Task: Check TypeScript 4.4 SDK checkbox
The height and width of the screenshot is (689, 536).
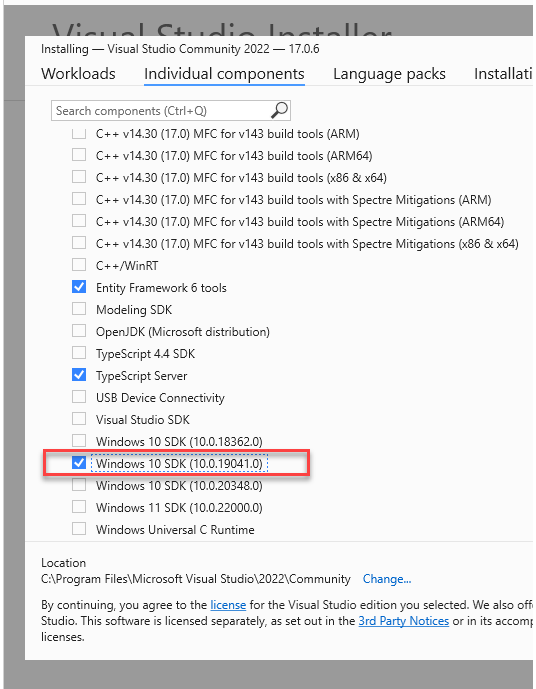Action: tap(79, 352)
